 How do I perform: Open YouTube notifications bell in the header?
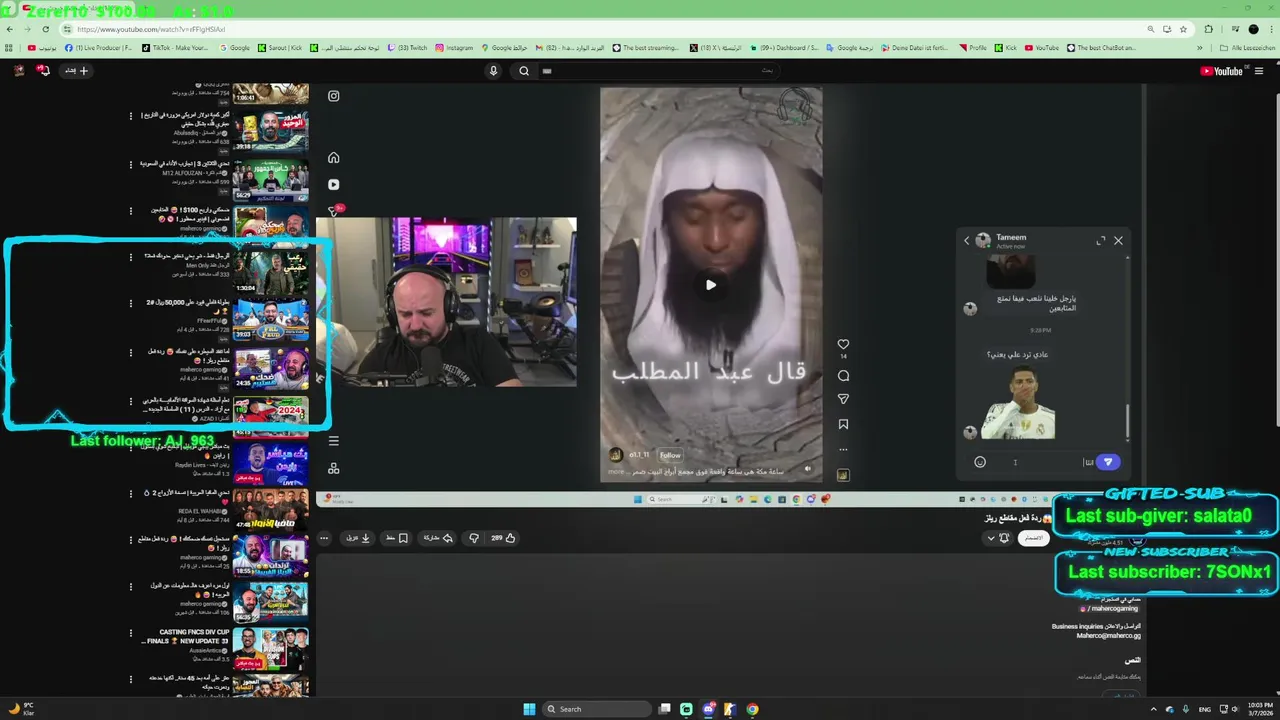click(x=43, y=70)
